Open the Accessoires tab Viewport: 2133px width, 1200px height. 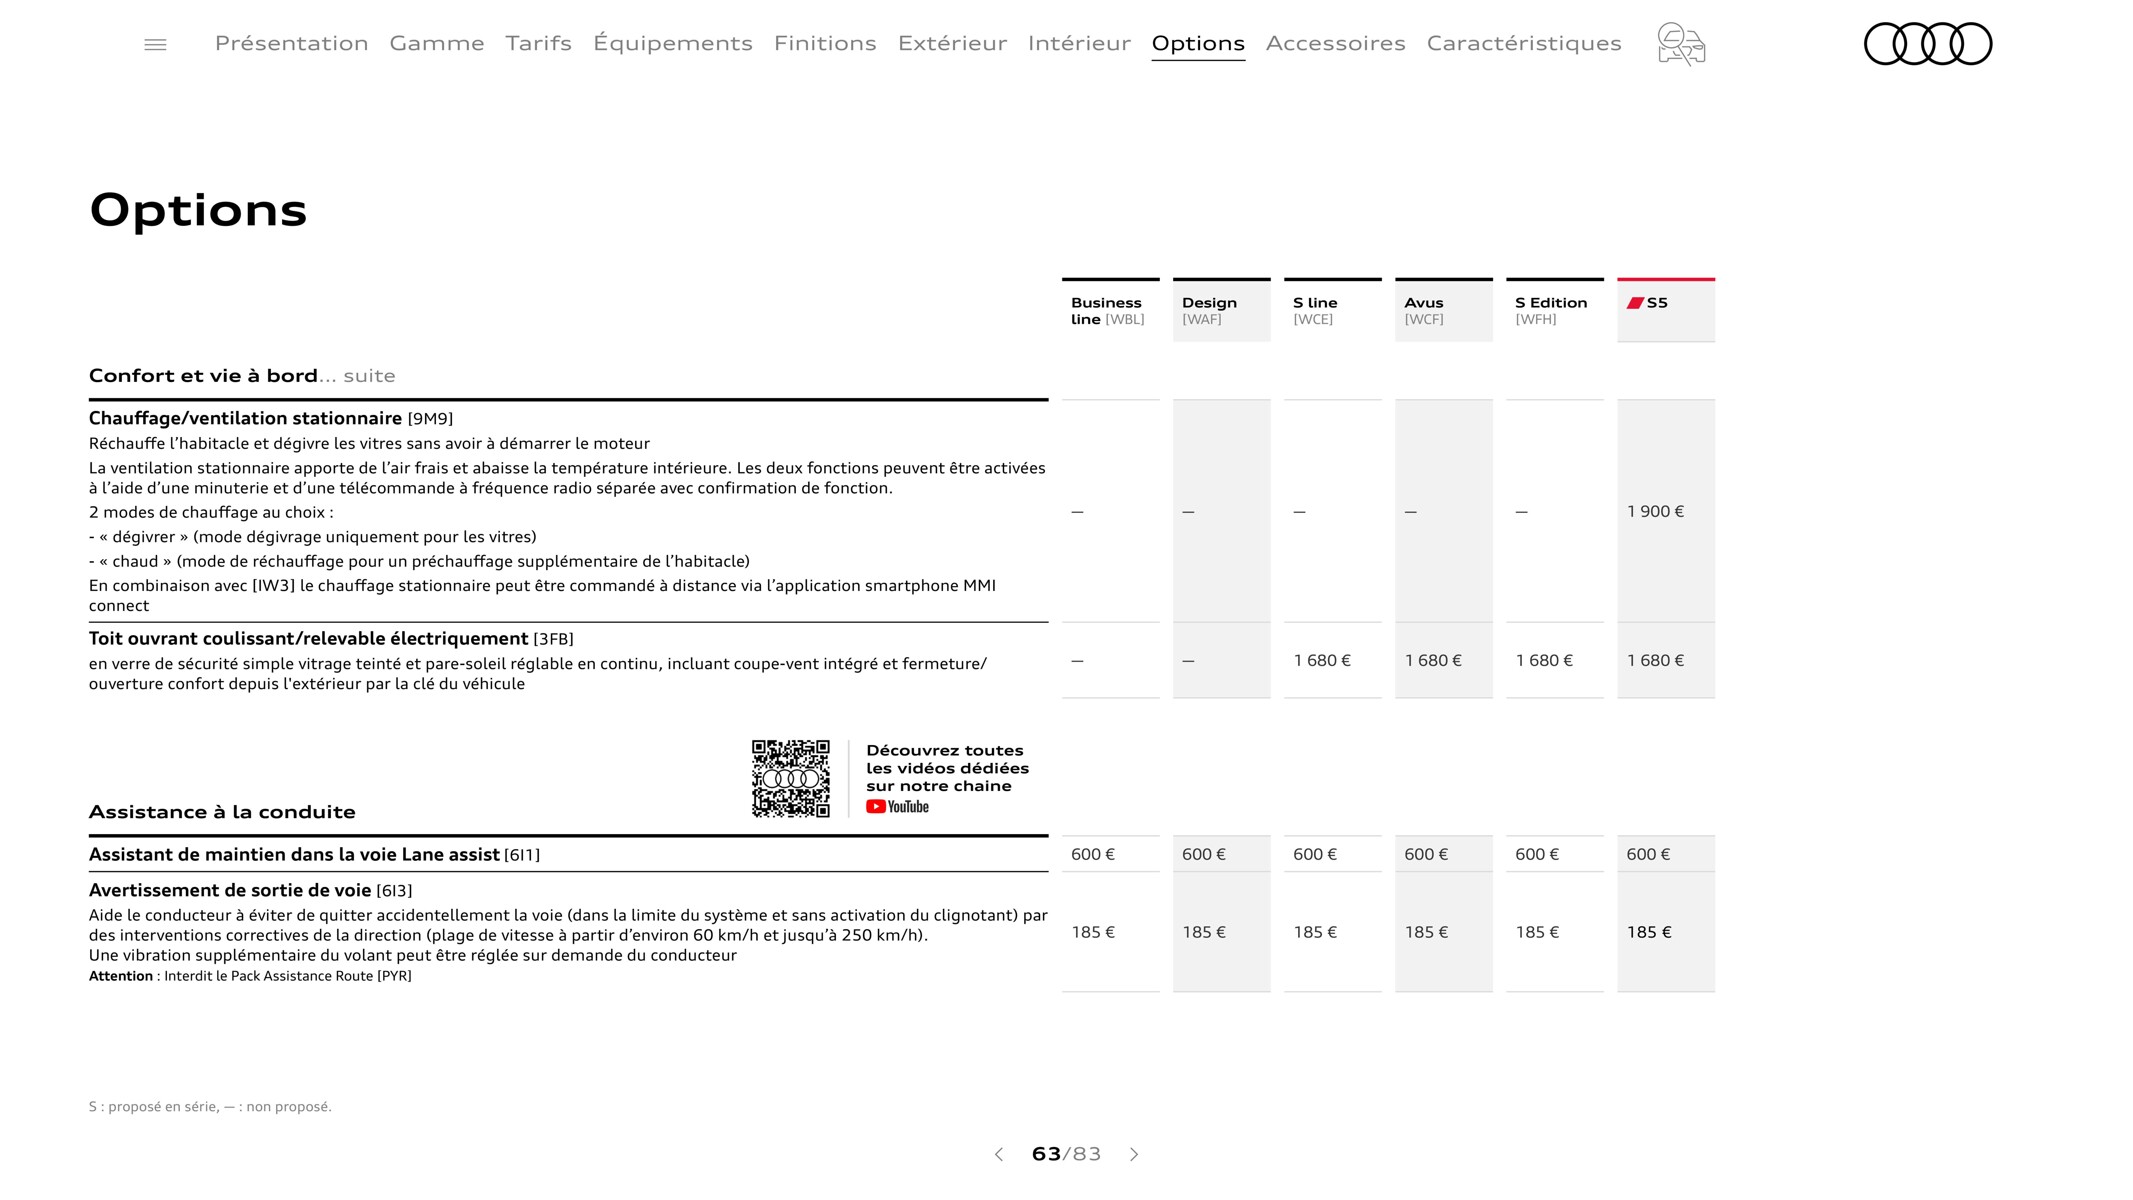pos(1335,43)
